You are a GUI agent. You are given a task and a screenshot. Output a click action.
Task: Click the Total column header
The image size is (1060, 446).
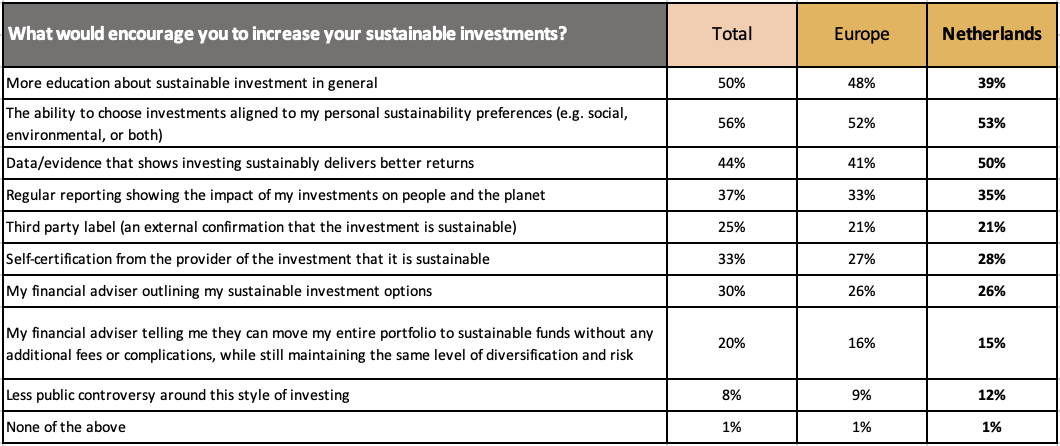[x=731, y=34]
